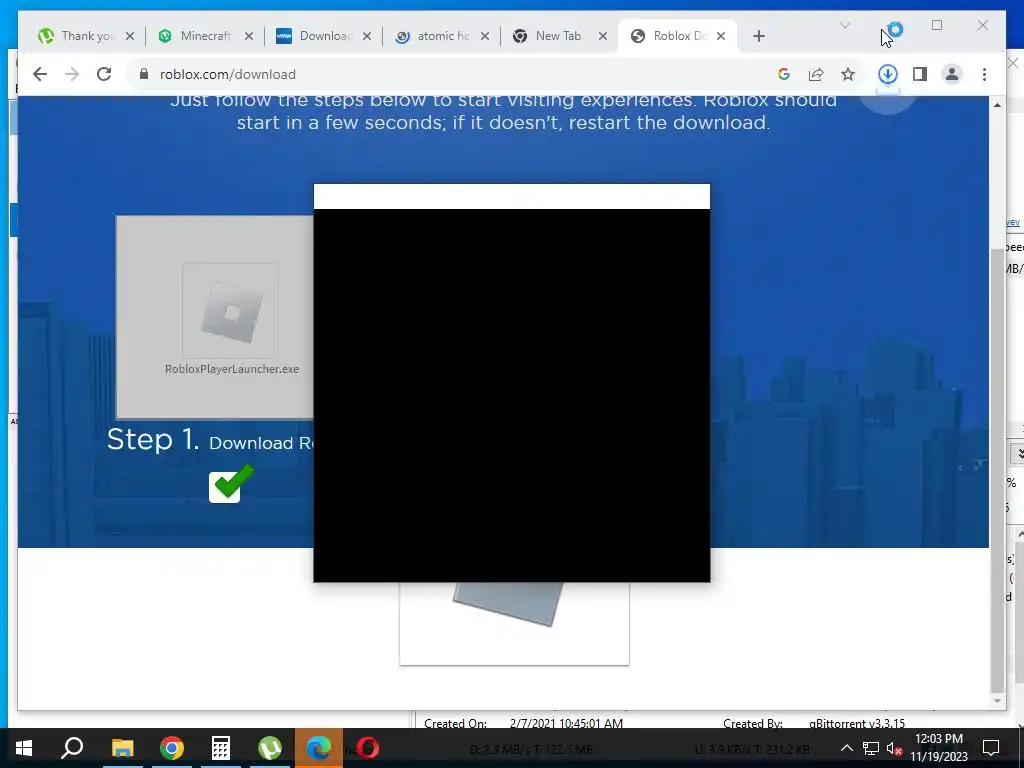
Task: Open Calculator from the taskbar
Action: coord(221,748)
